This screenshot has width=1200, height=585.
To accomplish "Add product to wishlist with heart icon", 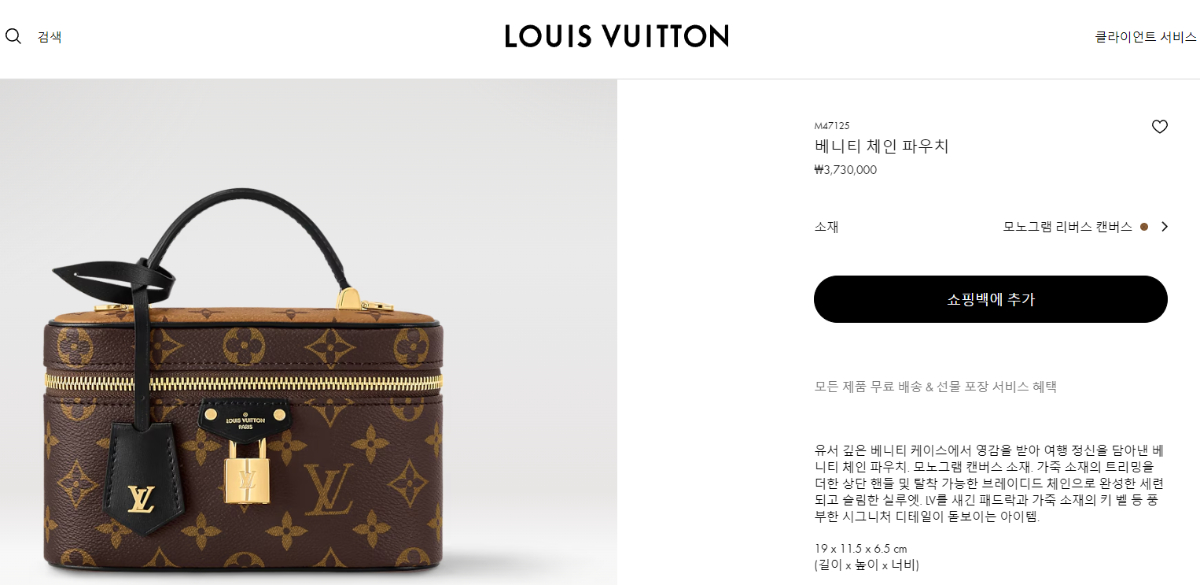I will coord(1159,127).
